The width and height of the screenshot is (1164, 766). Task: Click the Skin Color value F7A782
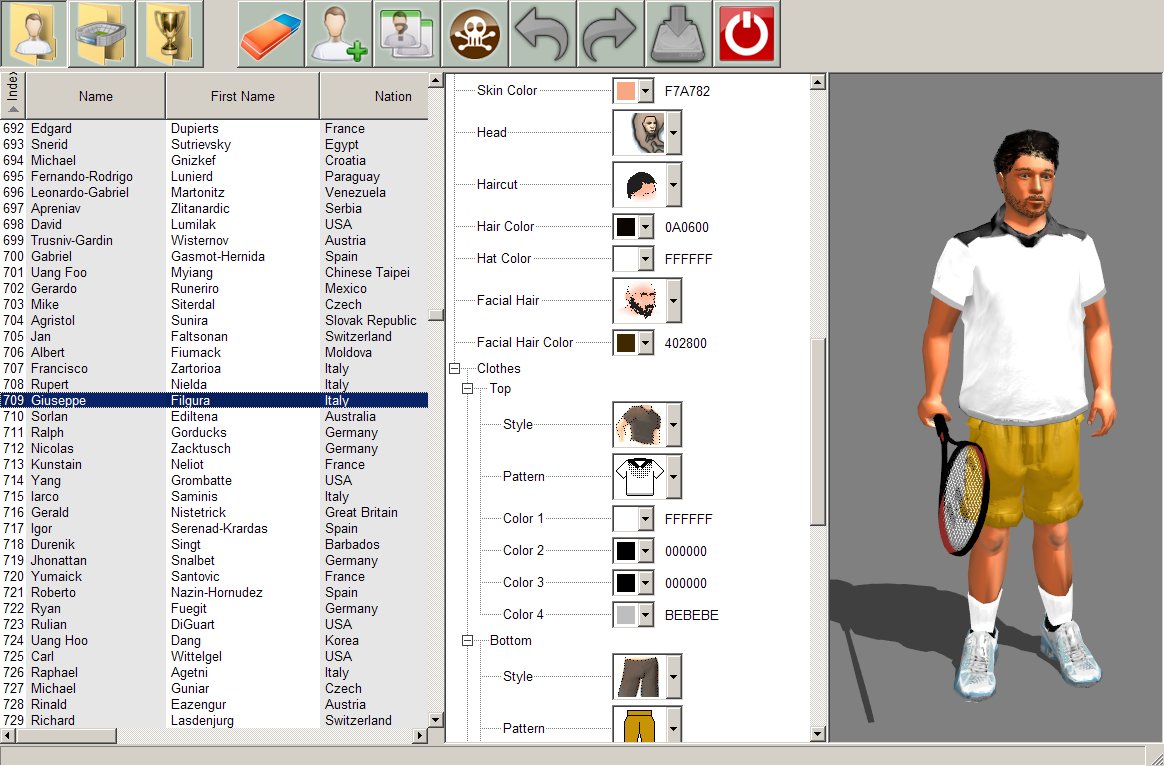pos(687,91)
